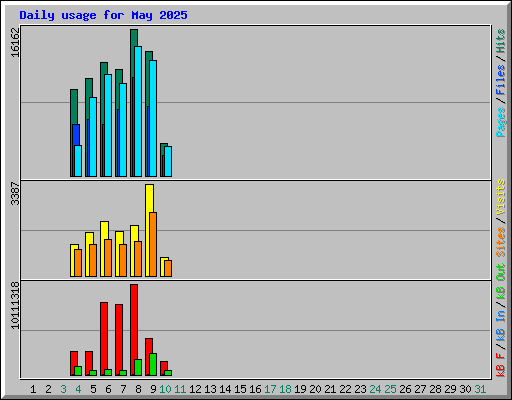Click day 13 on the x-axis

[x=210, y=389]
